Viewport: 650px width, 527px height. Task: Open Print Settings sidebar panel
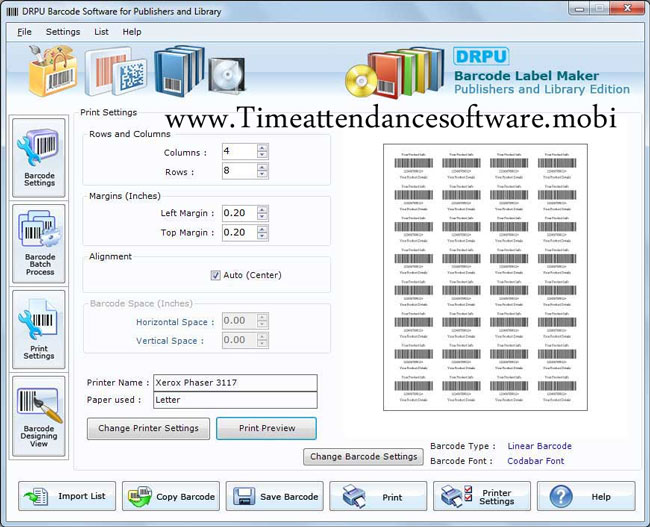click(x=39, y=330)
